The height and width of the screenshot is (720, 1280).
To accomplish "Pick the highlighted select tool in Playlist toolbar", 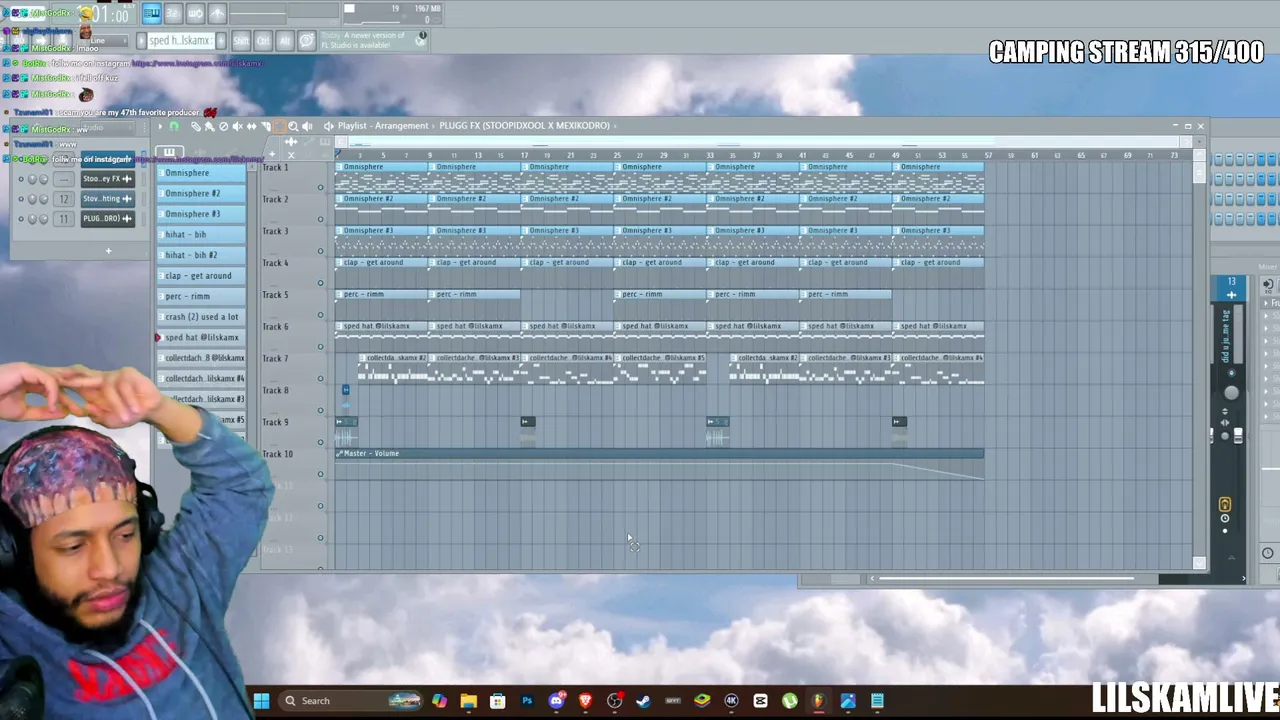I will tap(279, 126).
